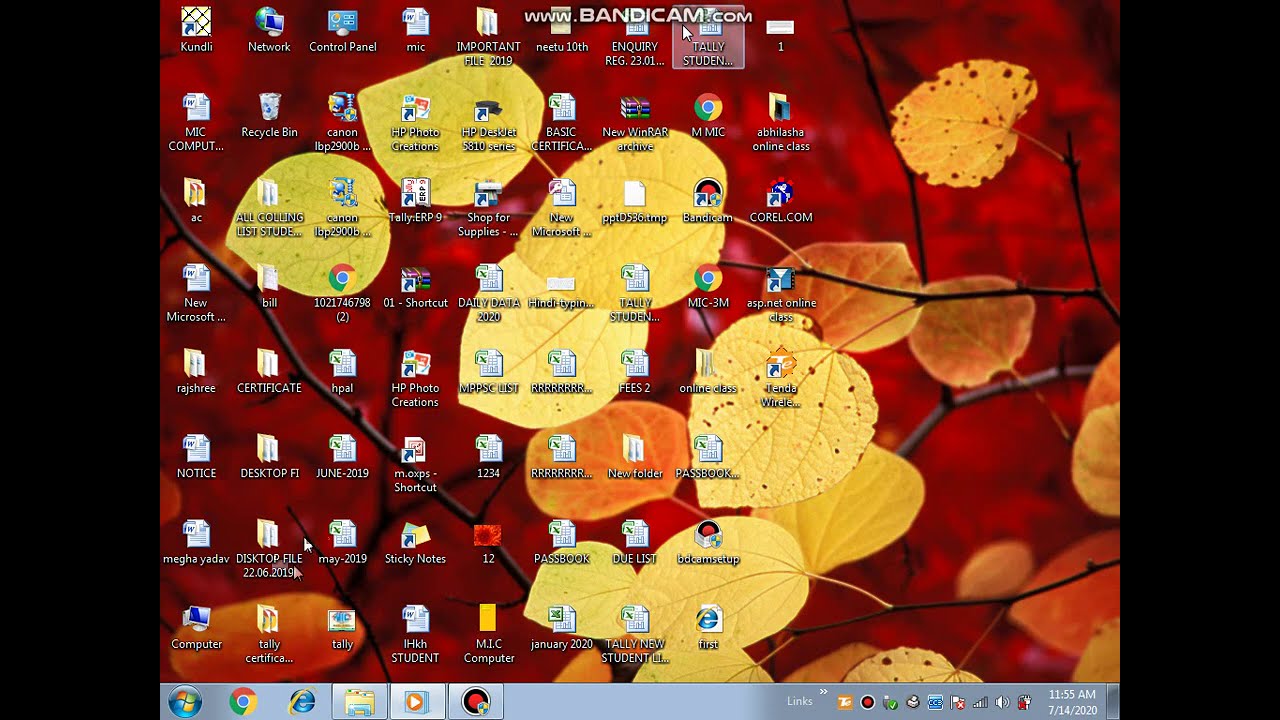
Task: Open the bill folder
Action: click(269, 285)
